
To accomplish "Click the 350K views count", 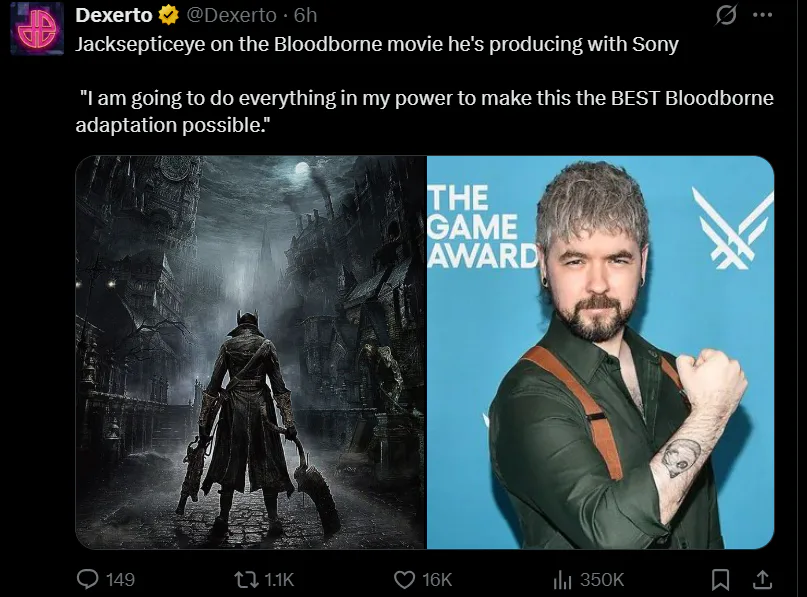I will pos(602,580).
